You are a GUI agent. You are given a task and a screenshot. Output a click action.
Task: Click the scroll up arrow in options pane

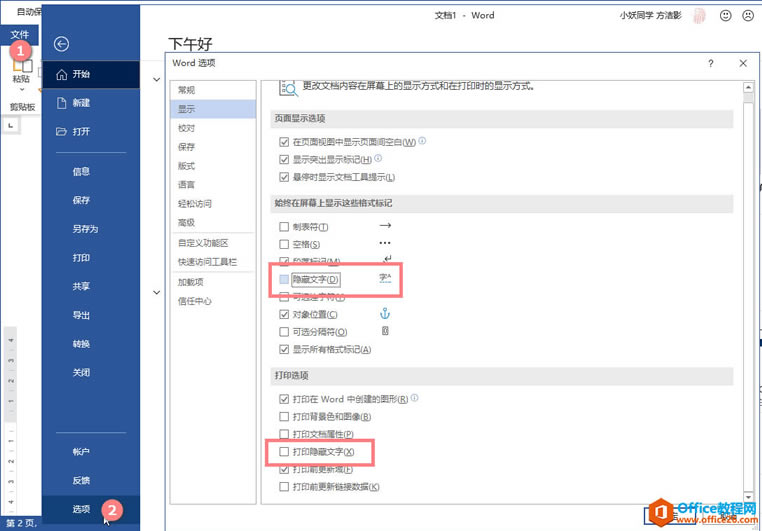pos(748,87)
